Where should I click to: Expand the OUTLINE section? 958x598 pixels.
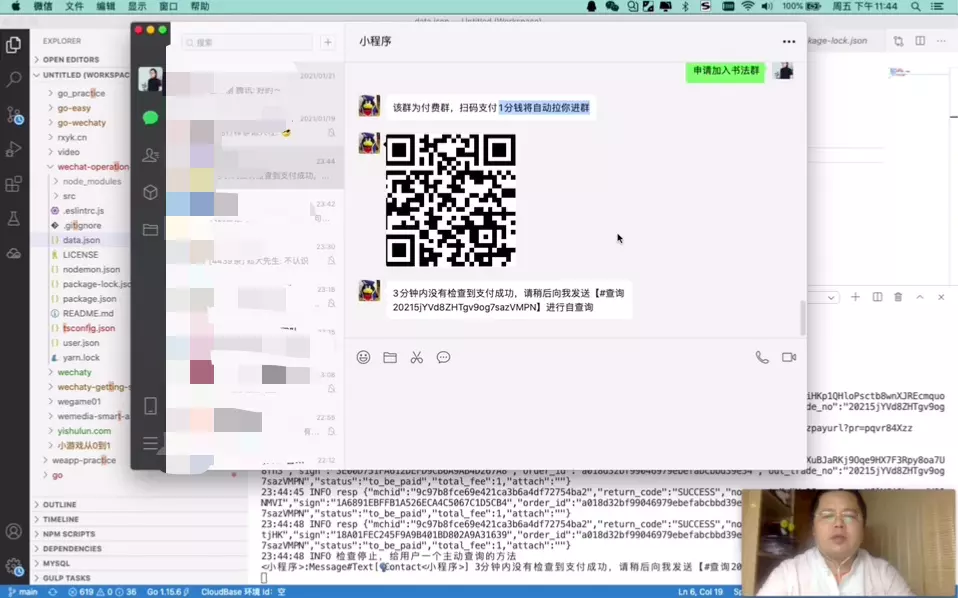pyautogui.click(x=60, y=505)
